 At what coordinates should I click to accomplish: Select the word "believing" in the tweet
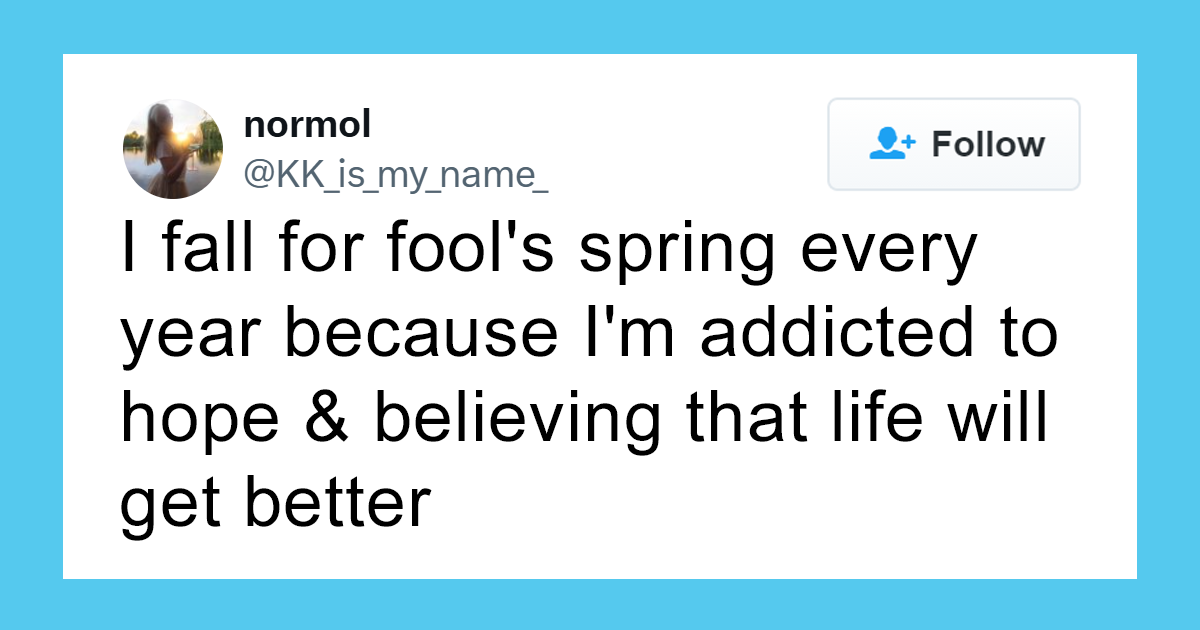pos(519,420)
